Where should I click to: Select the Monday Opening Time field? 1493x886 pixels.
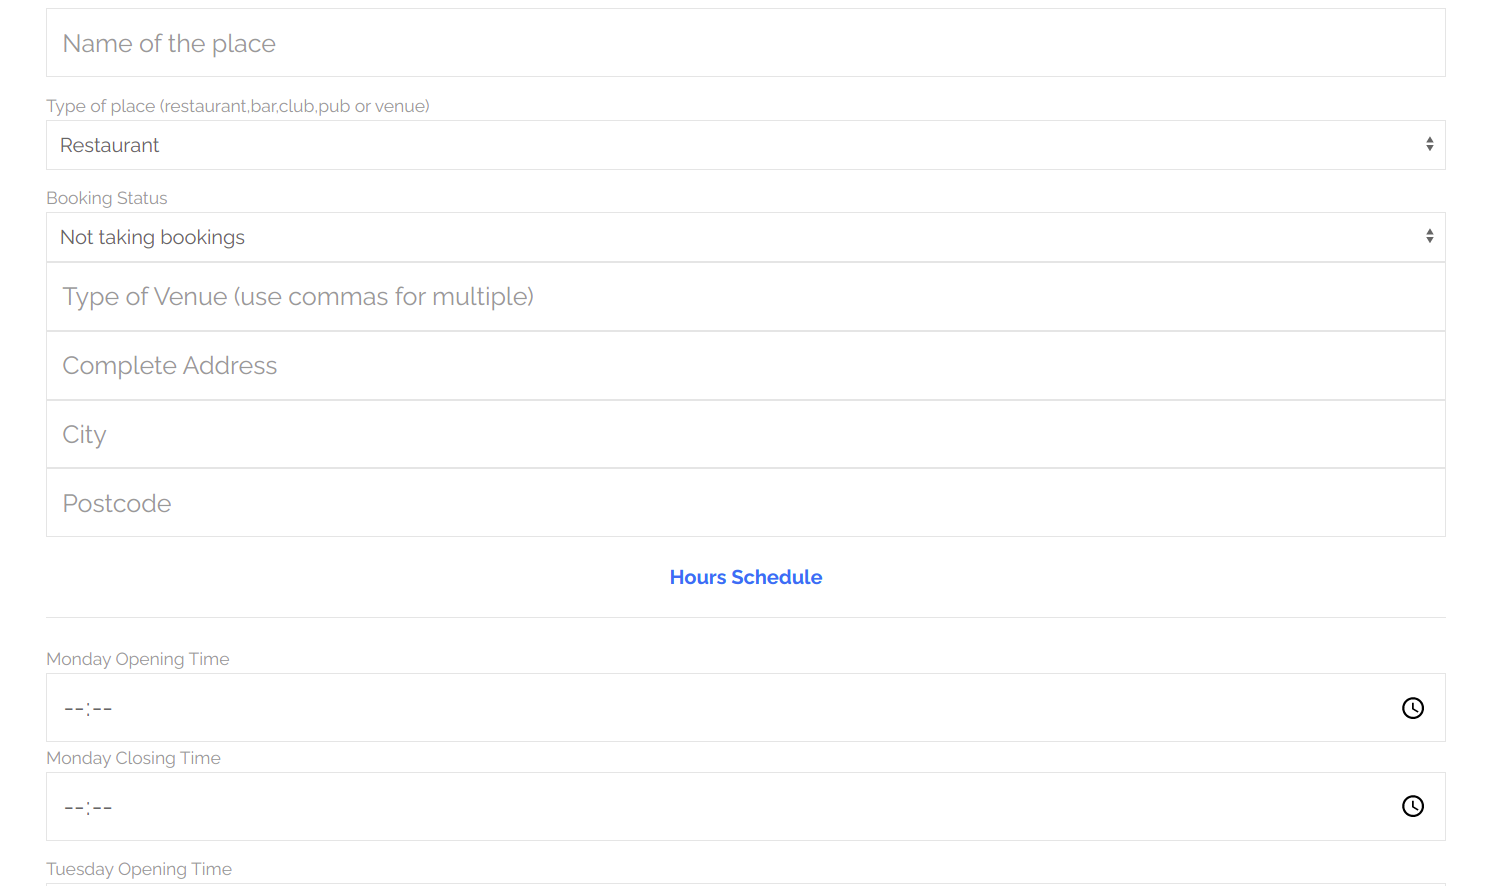(x=745, y=708)
